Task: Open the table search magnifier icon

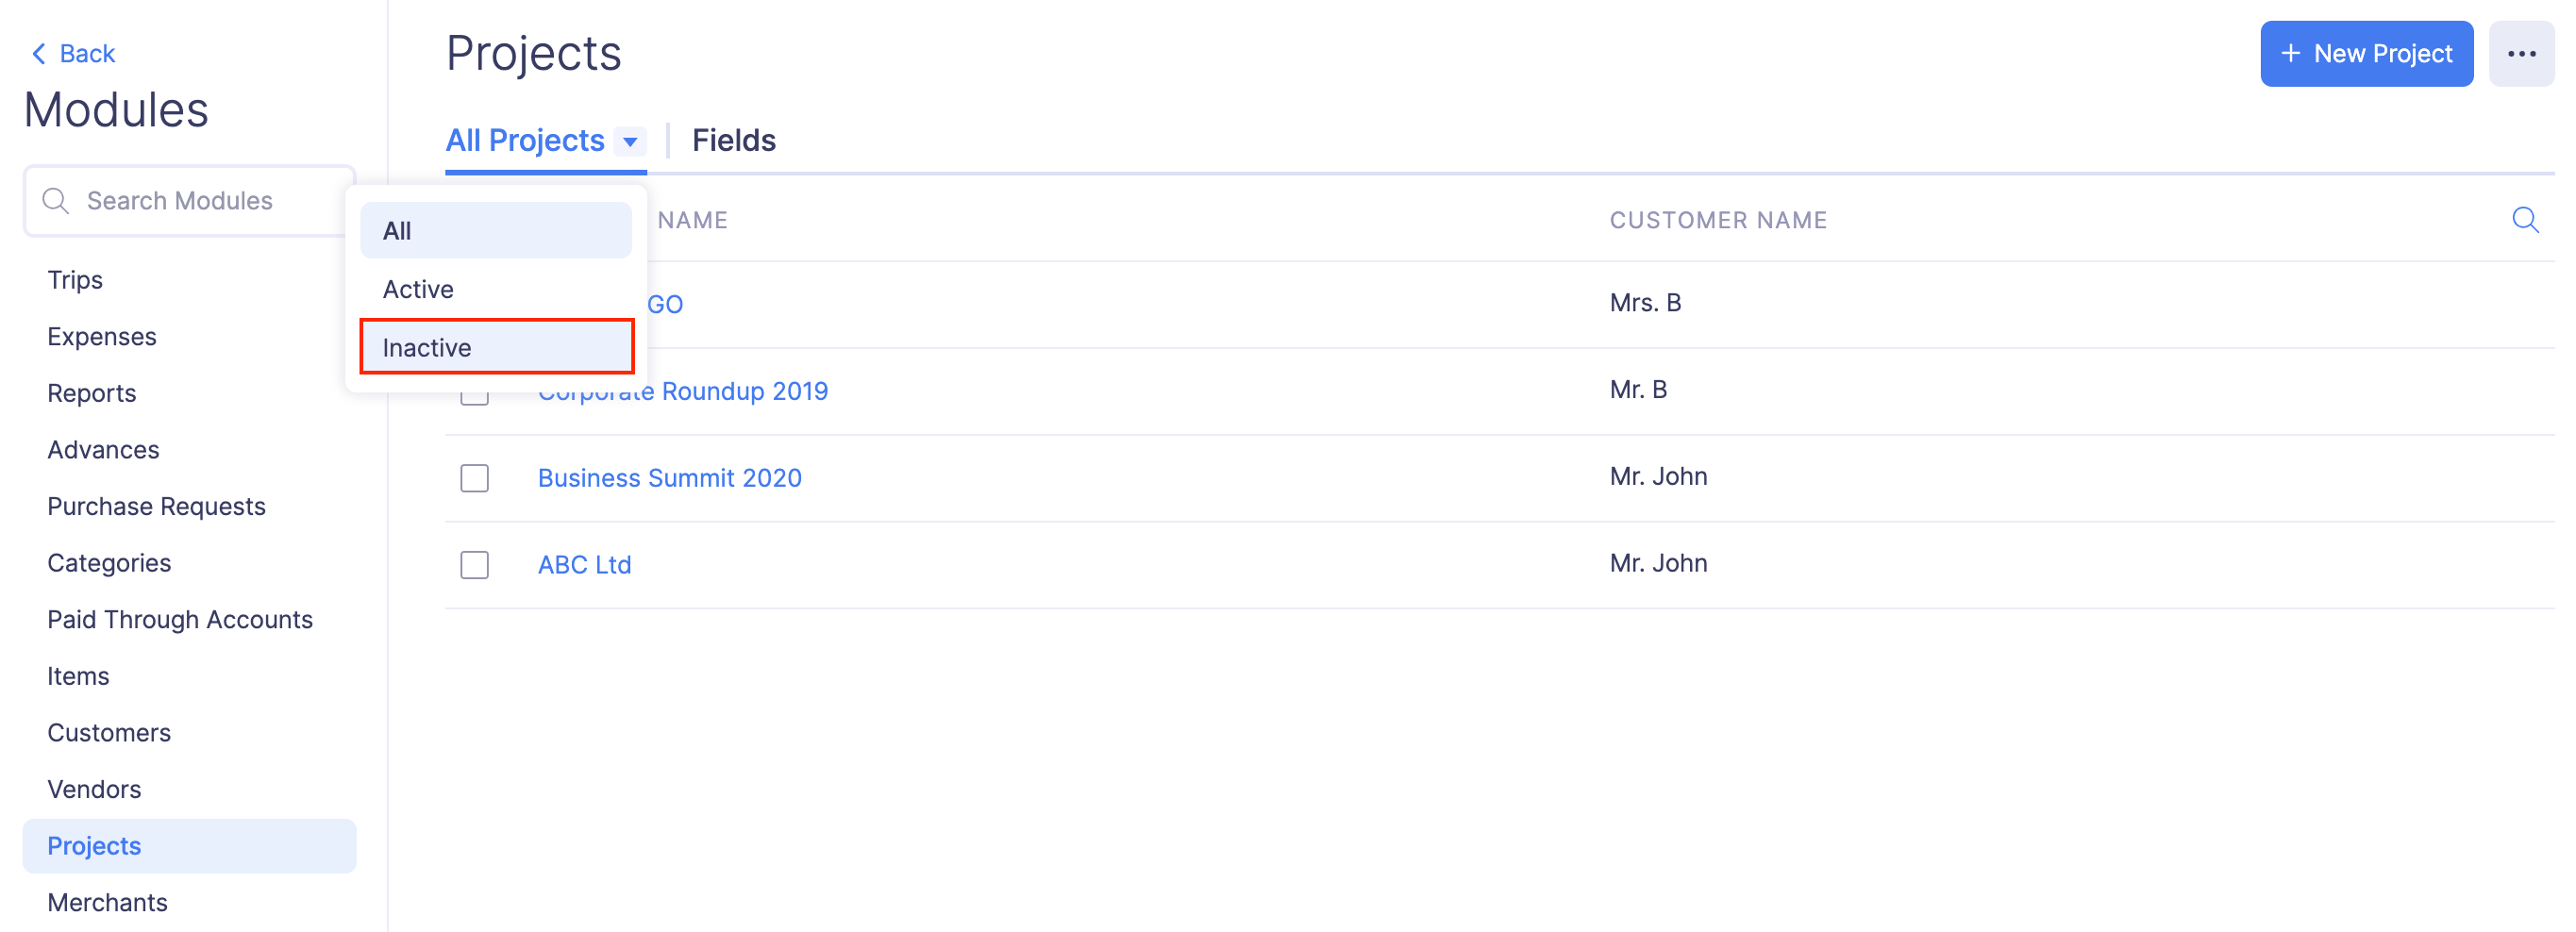Action: (x=2524, y=220)
